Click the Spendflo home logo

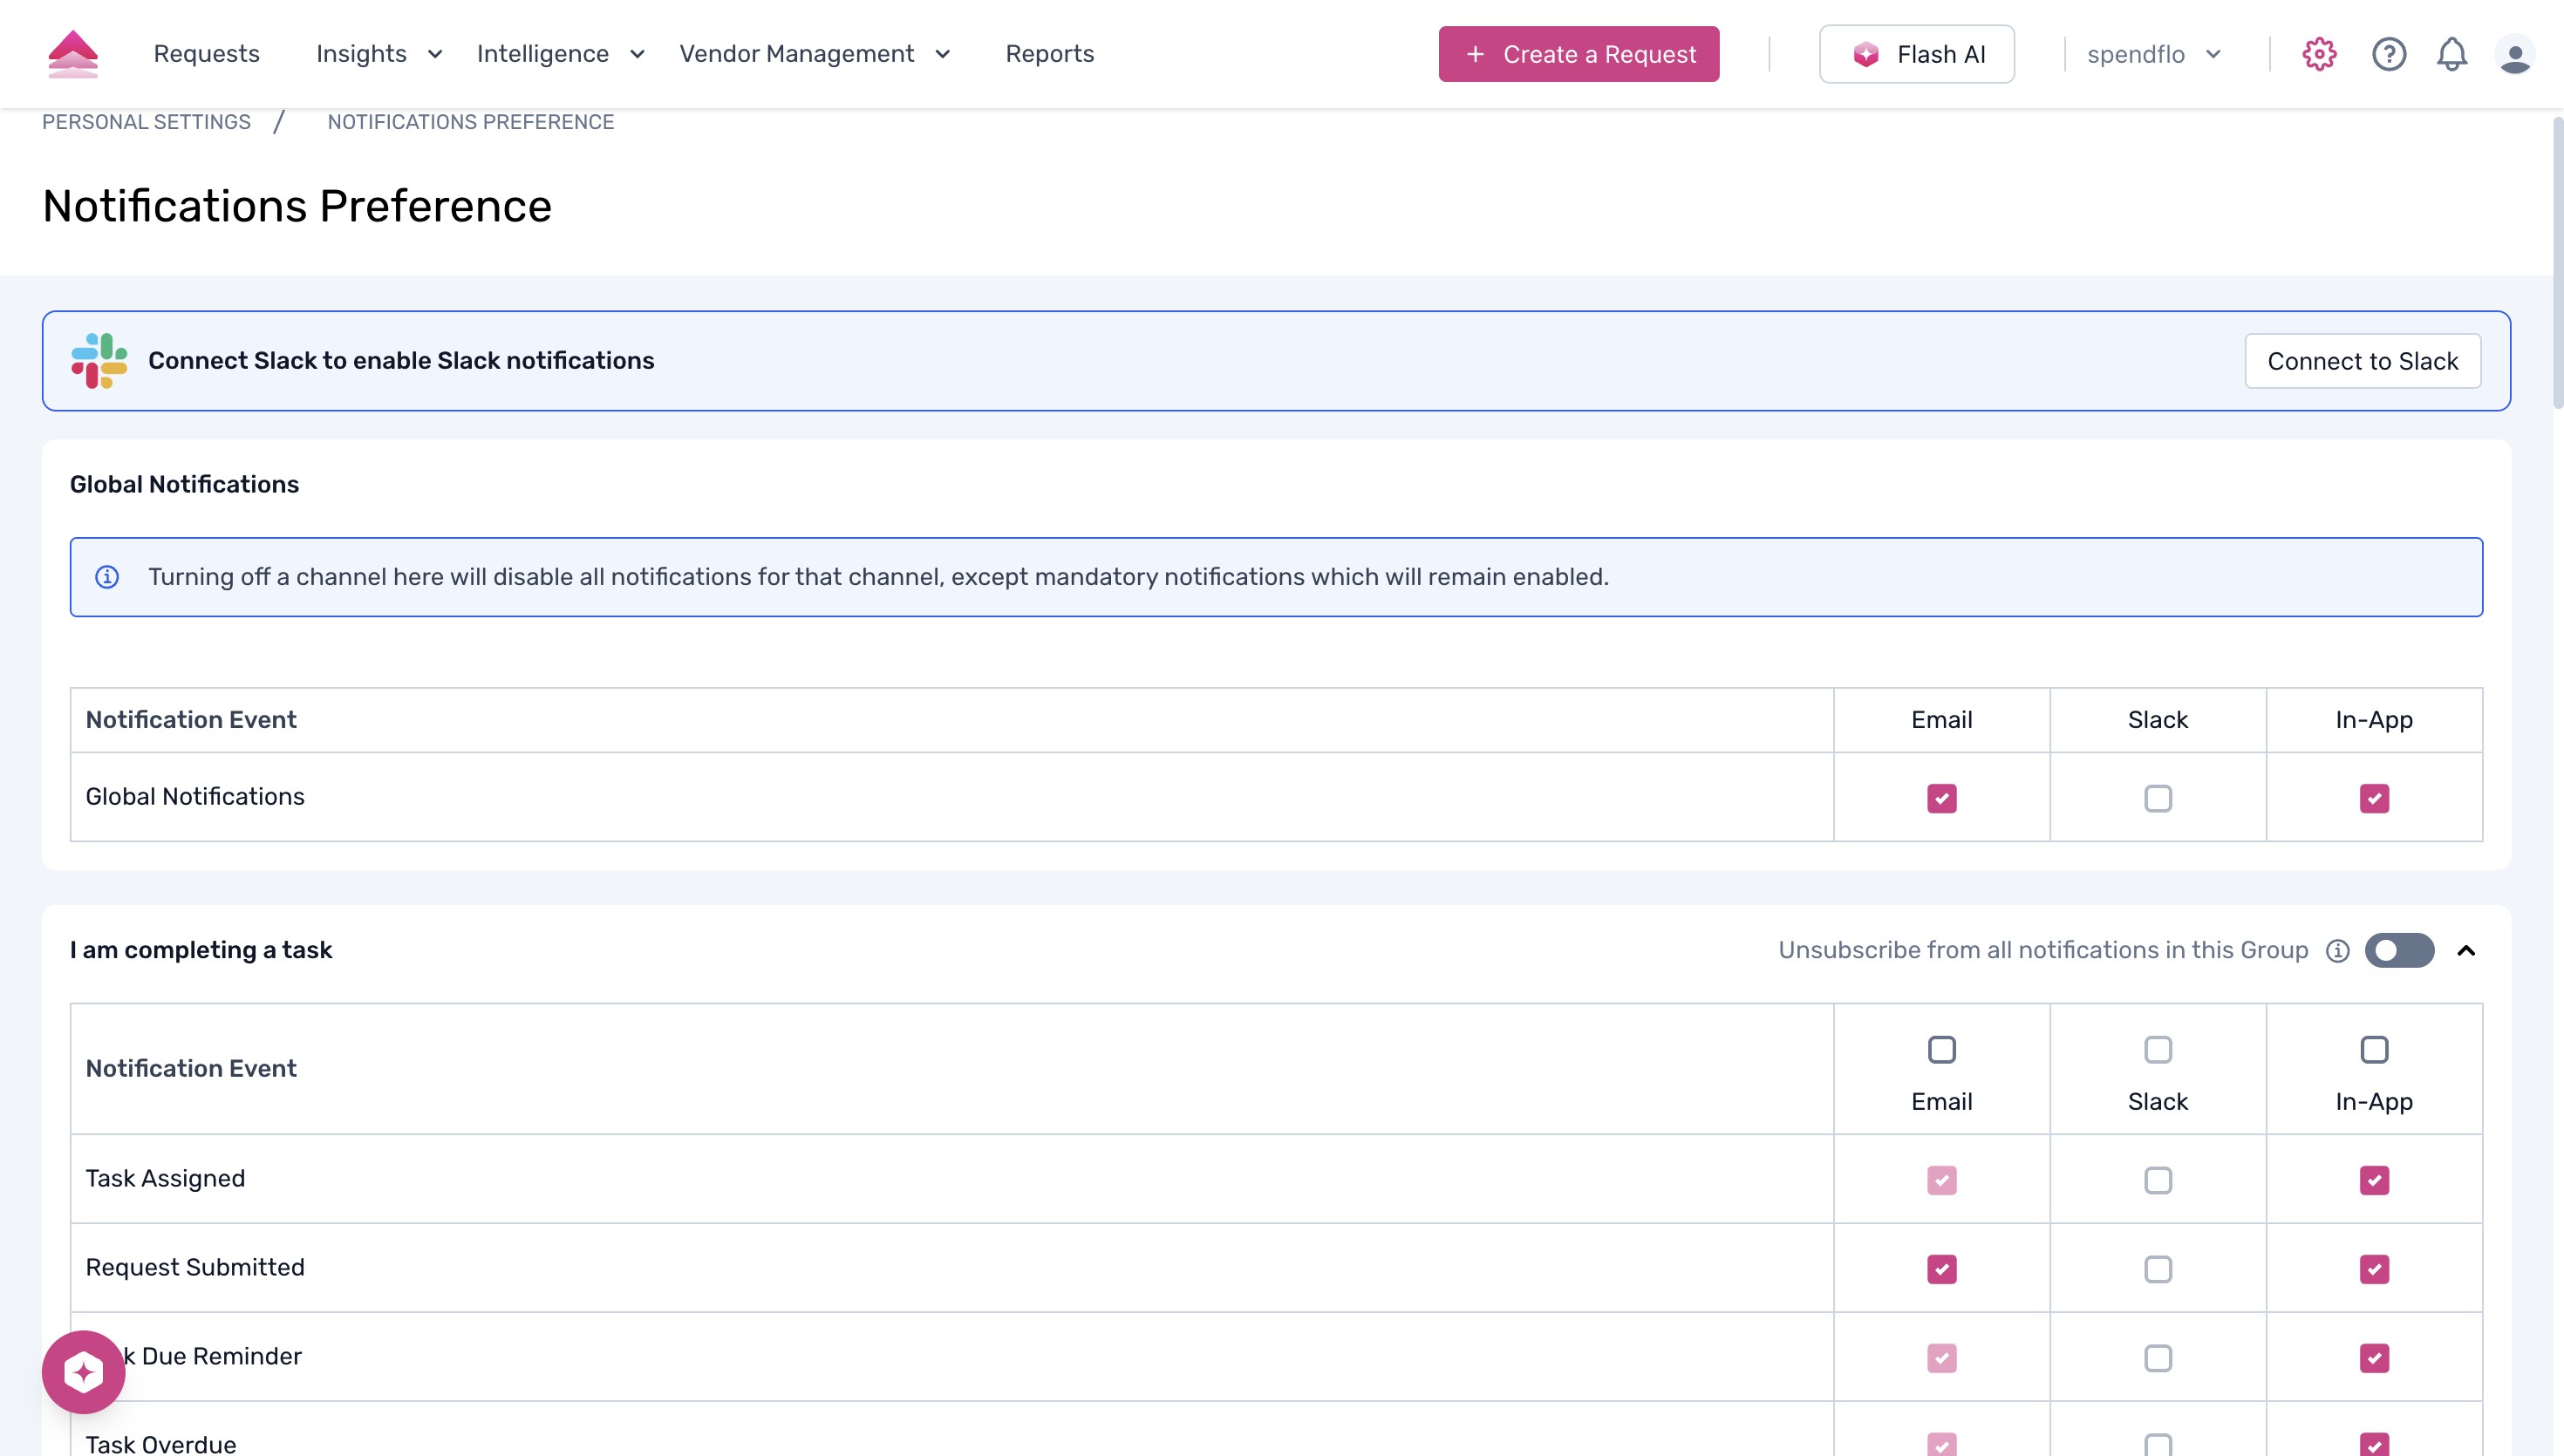pos(73,53)
